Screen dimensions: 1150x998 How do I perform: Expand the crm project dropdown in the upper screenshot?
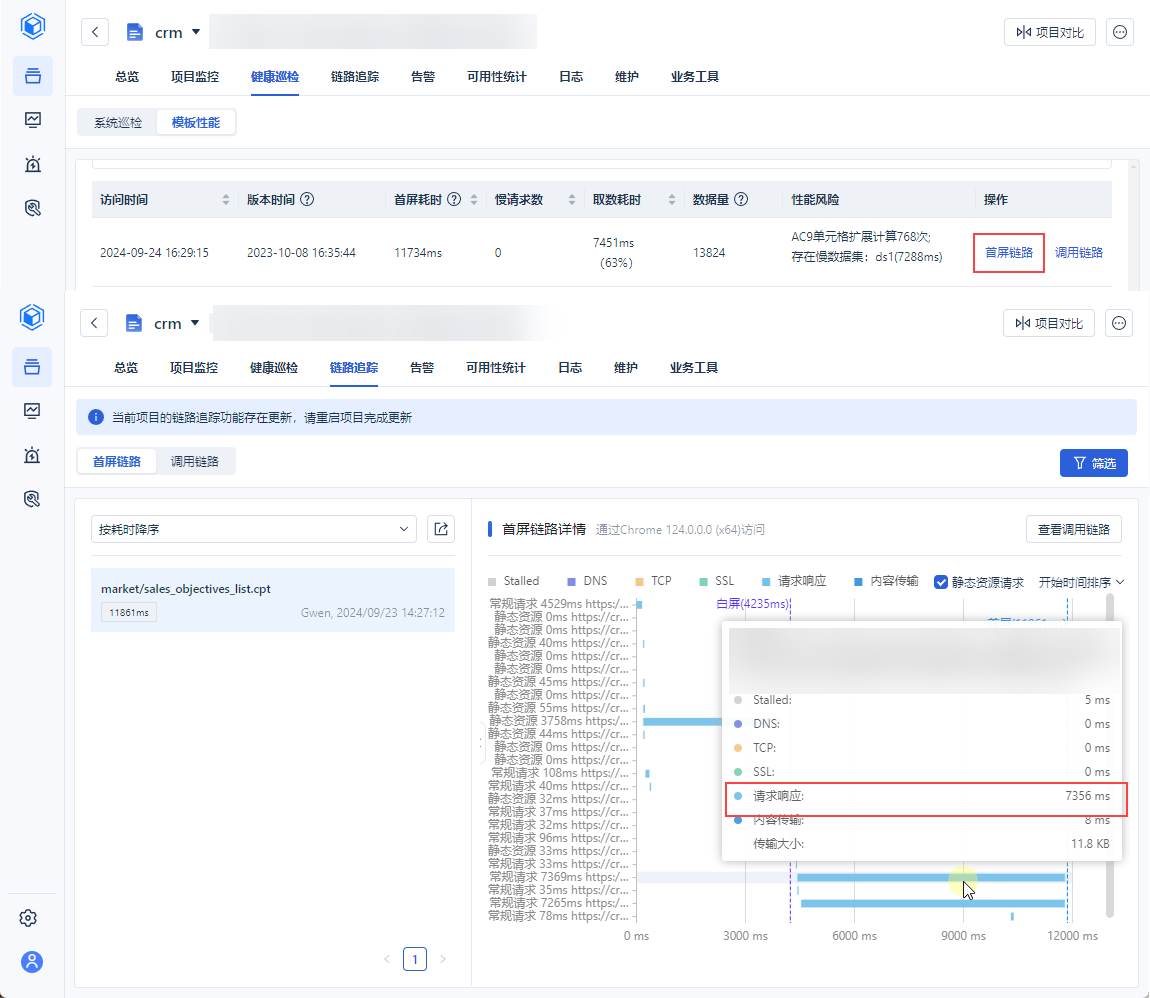(196, 32)
